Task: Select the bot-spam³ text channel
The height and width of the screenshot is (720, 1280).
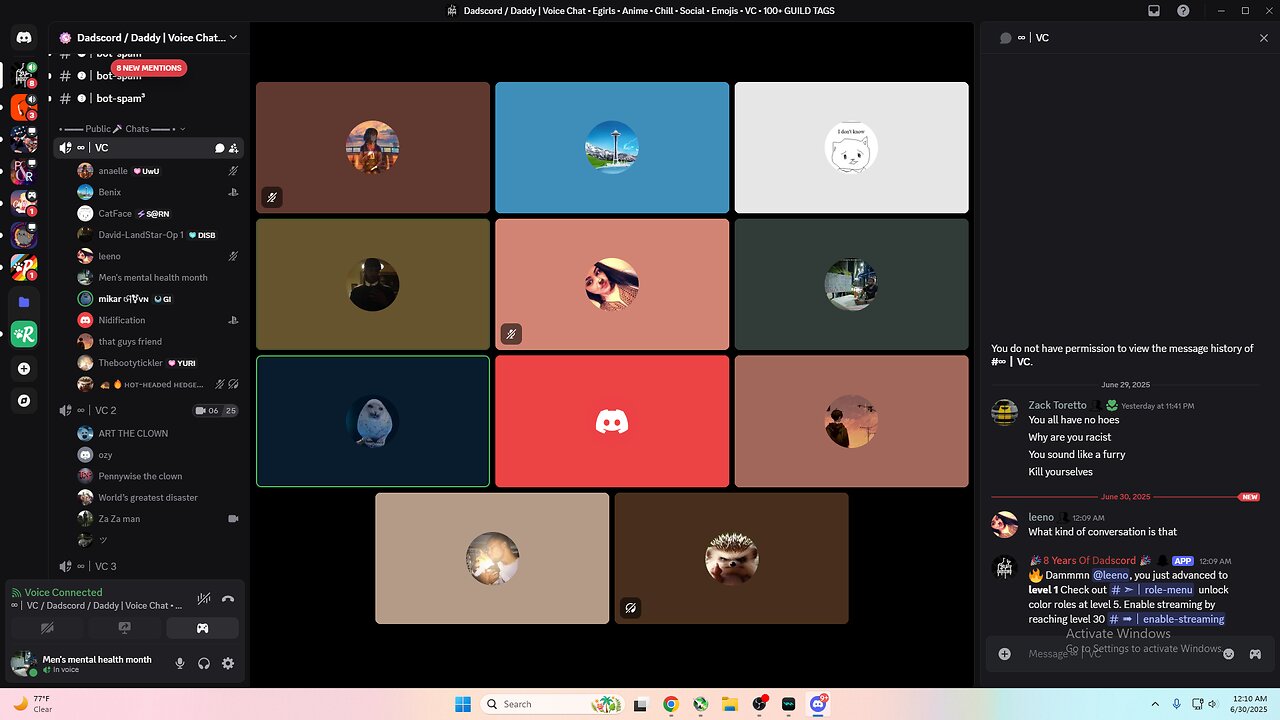Action: pyautogui.click(x=120, y=99)
